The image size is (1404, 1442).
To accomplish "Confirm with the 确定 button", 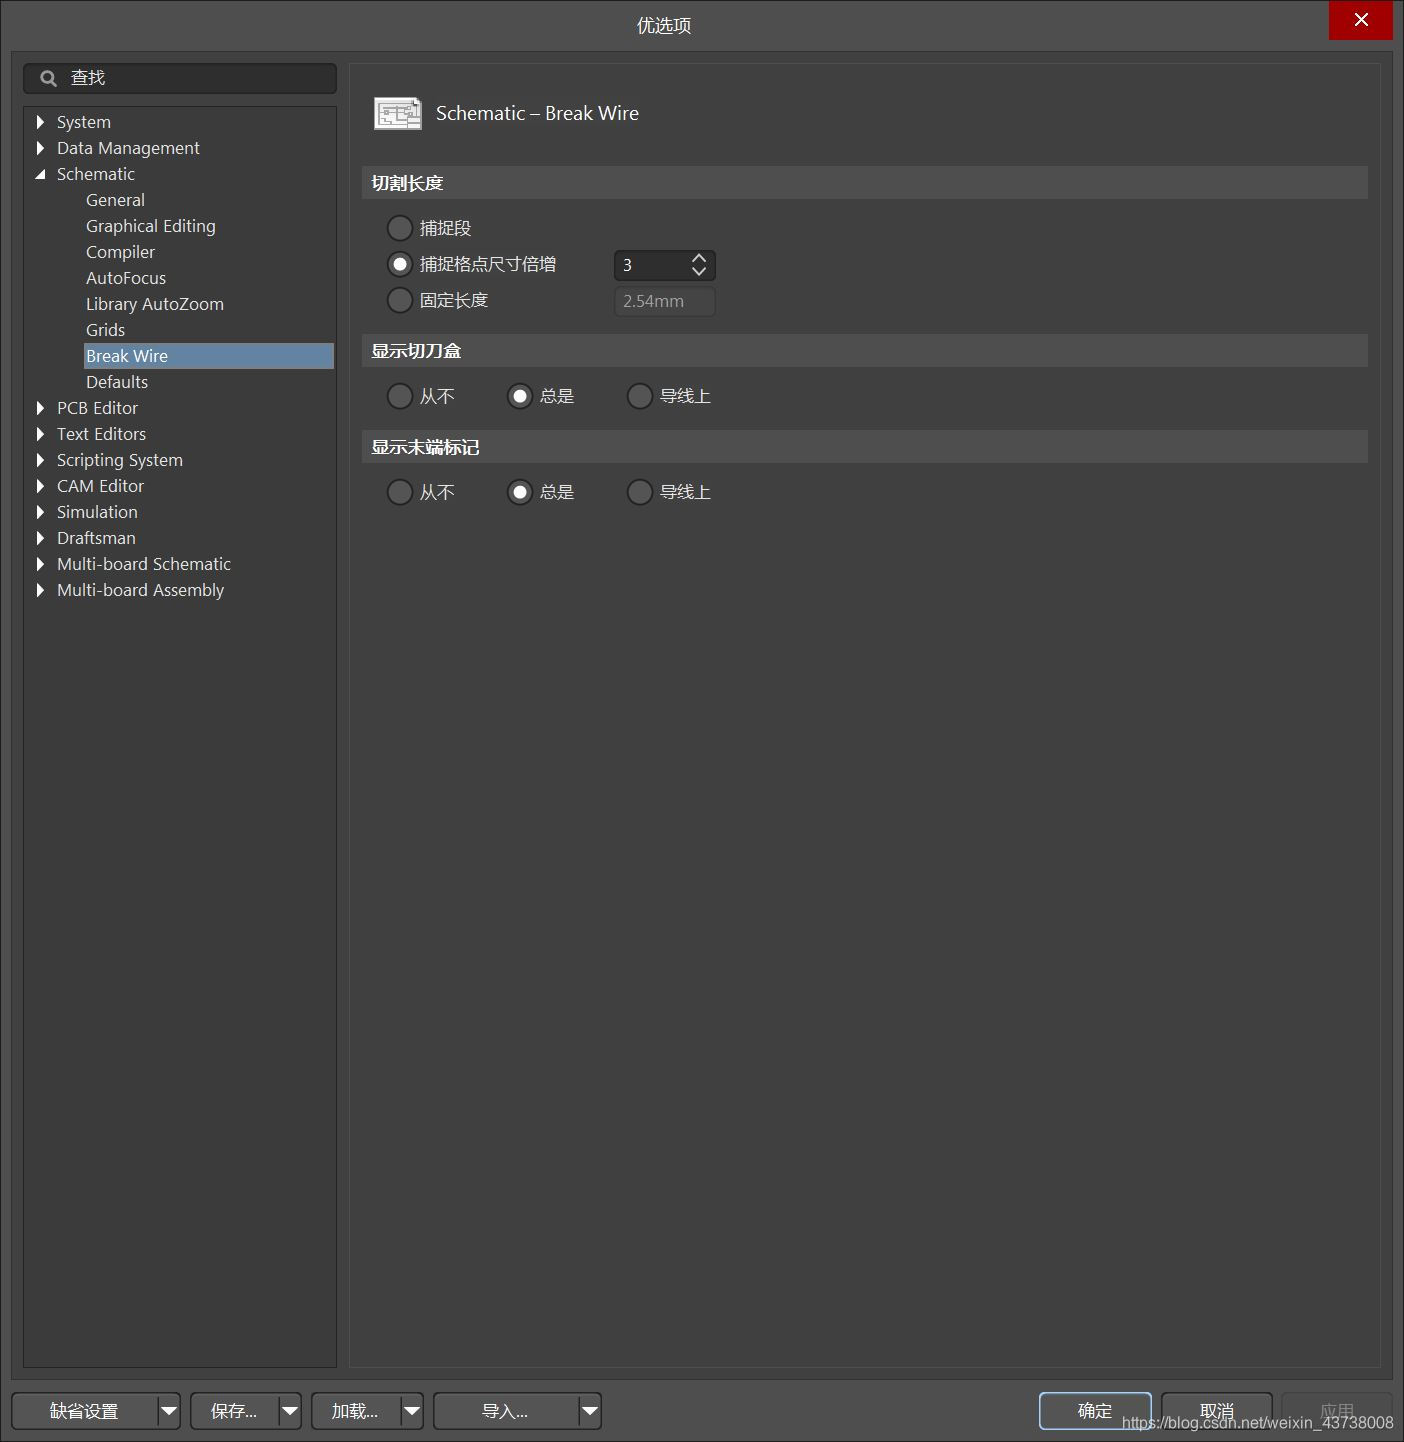I will [1095, 1411].
